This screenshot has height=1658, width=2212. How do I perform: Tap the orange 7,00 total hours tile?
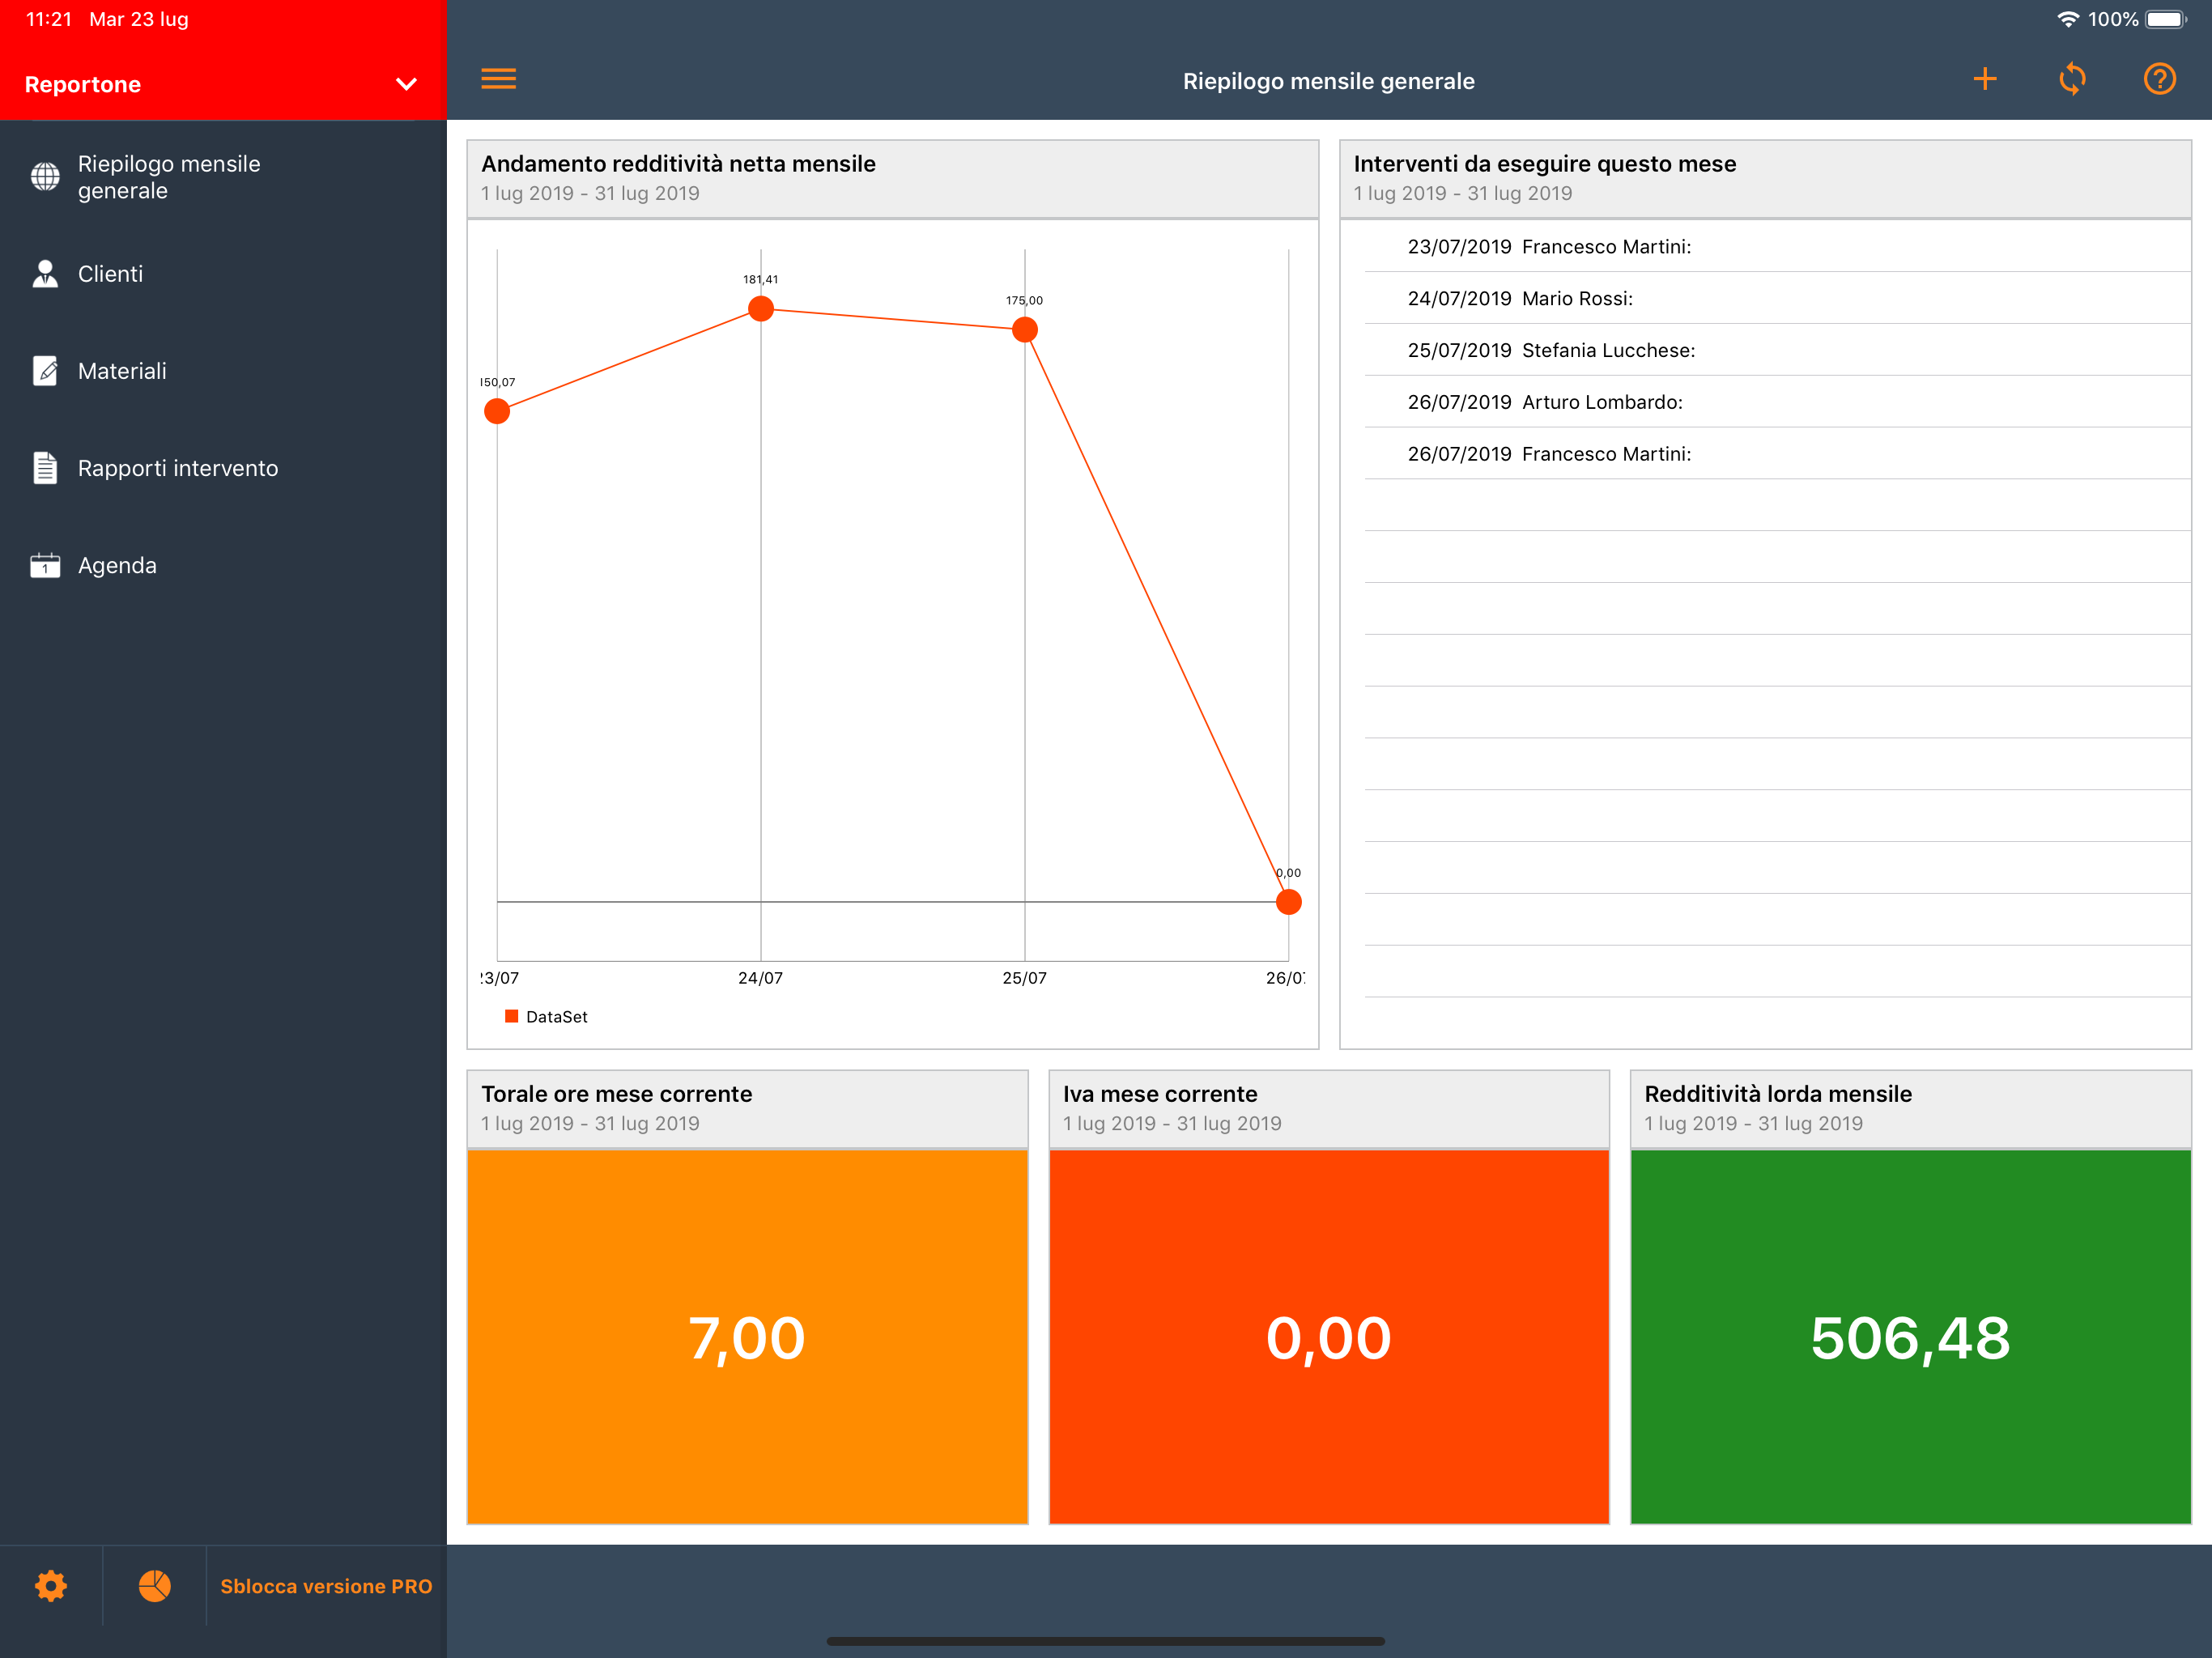[x=747, y=1336]
